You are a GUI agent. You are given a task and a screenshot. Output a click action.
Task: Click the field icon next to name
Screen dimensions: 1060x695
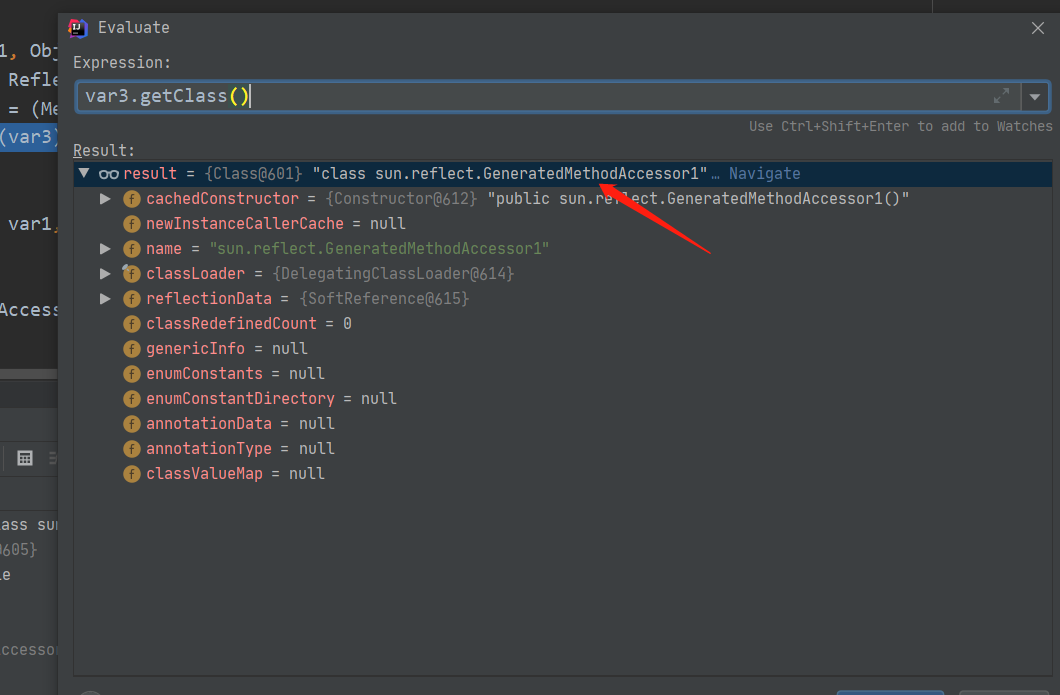point(132,249)
